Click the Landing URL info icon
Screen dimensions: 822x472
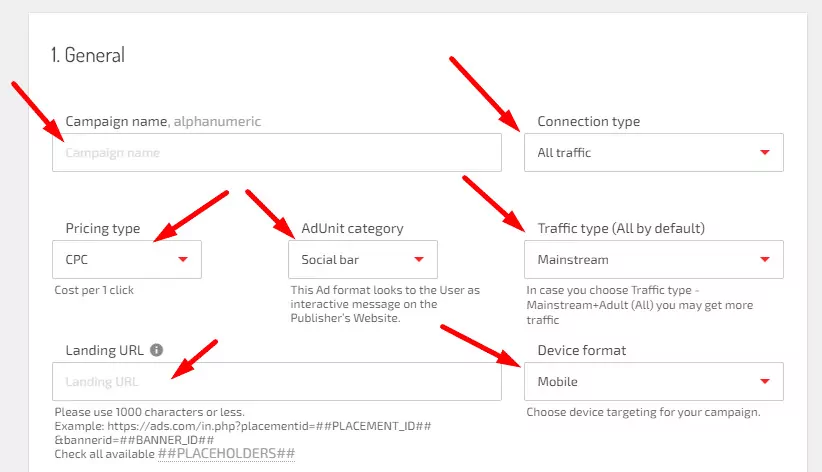click(157, 351)
